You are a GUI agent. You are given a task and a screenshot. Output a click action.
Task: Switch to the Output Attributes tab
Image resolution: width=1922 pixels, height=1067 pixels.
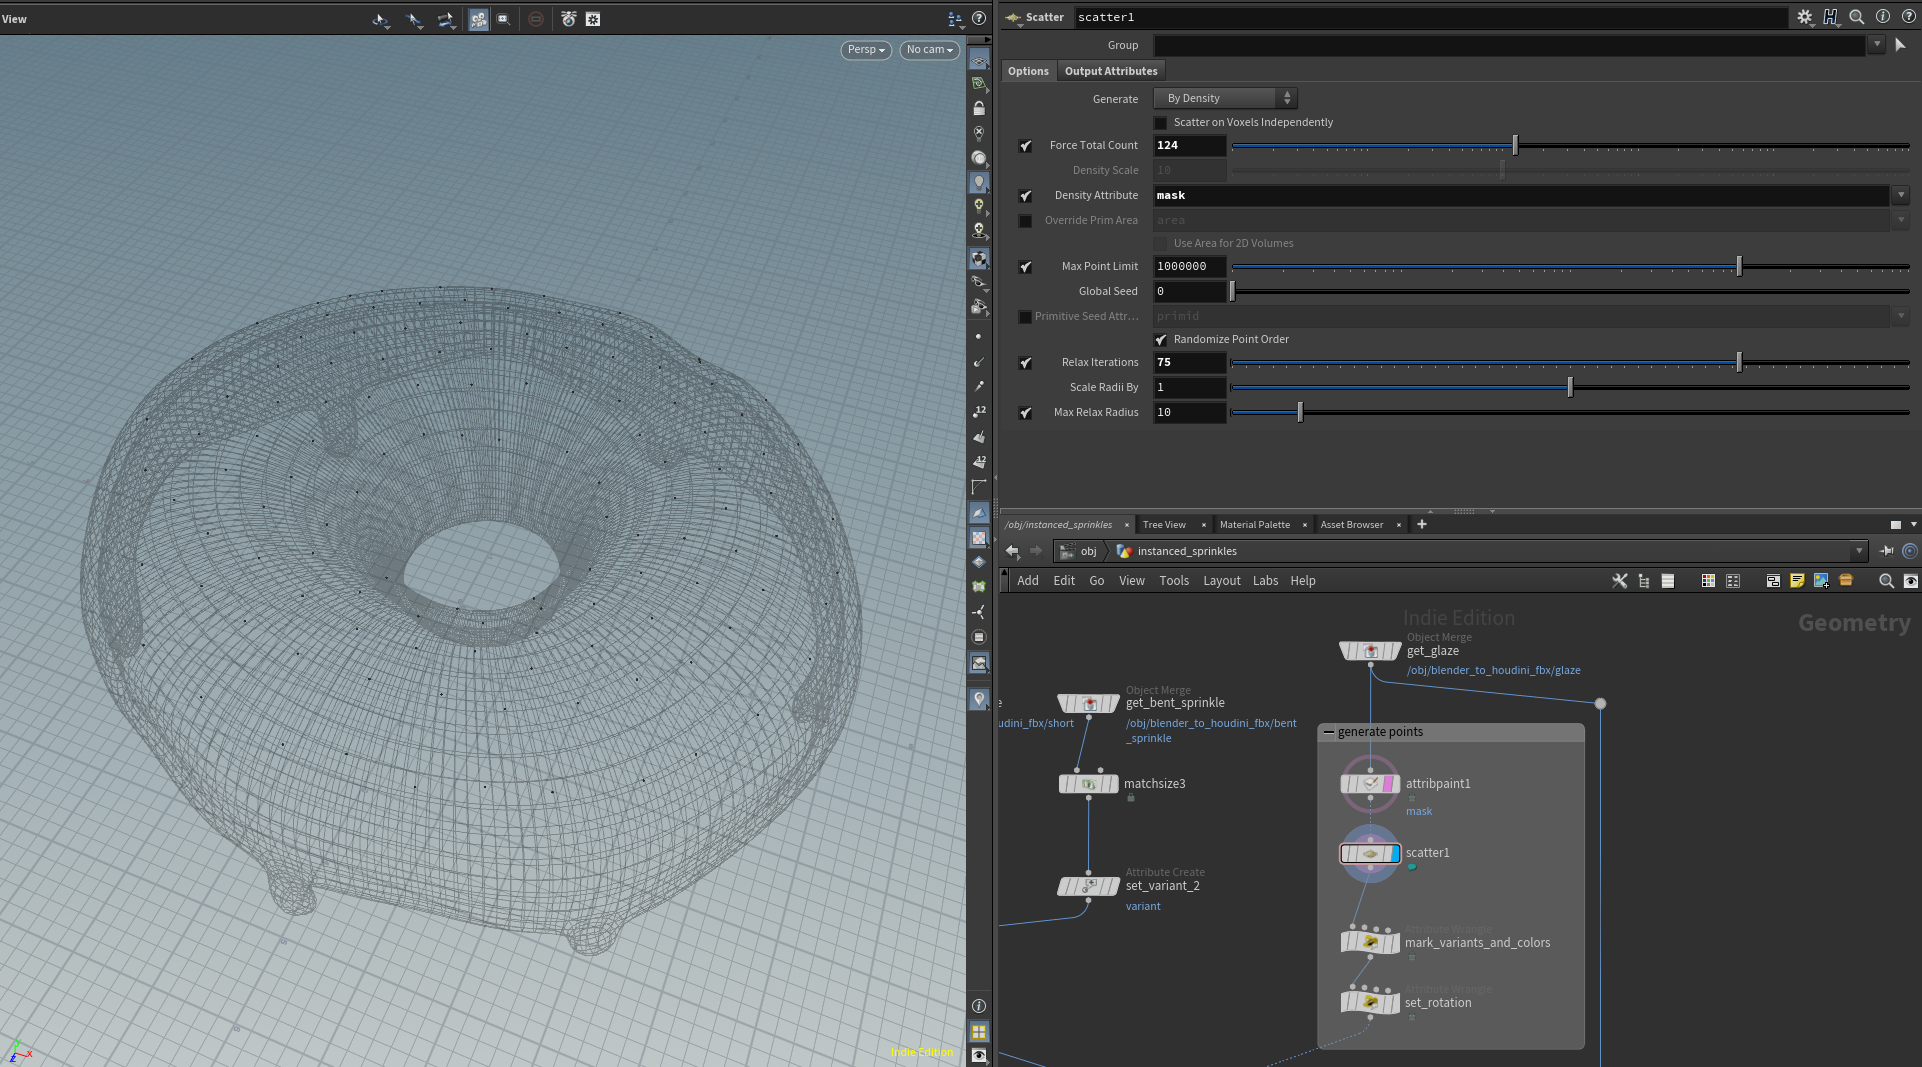(x=1110, y=71)
